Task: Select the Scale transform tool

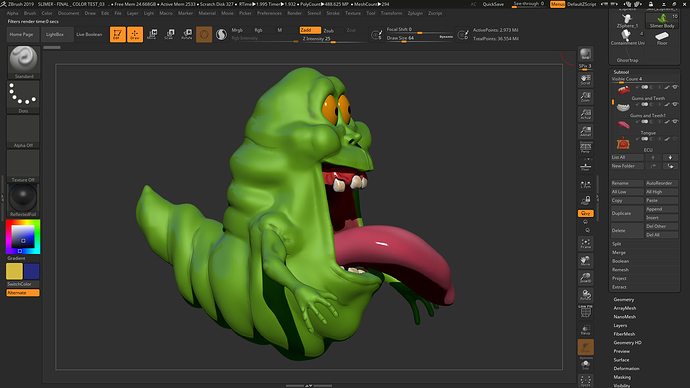Action: point(169,34)
